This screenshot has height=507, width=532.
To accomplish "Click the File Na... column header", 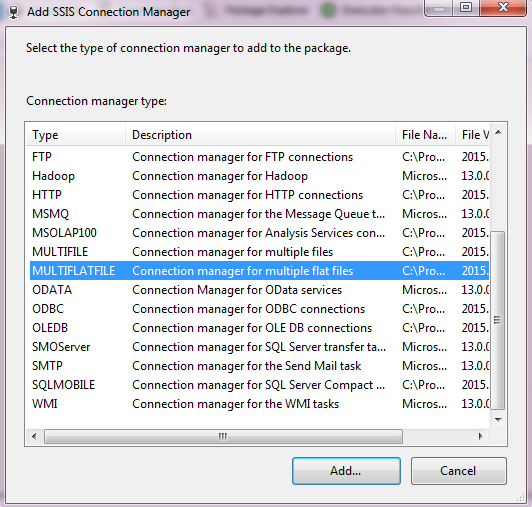I will click(x=425, y=135).
